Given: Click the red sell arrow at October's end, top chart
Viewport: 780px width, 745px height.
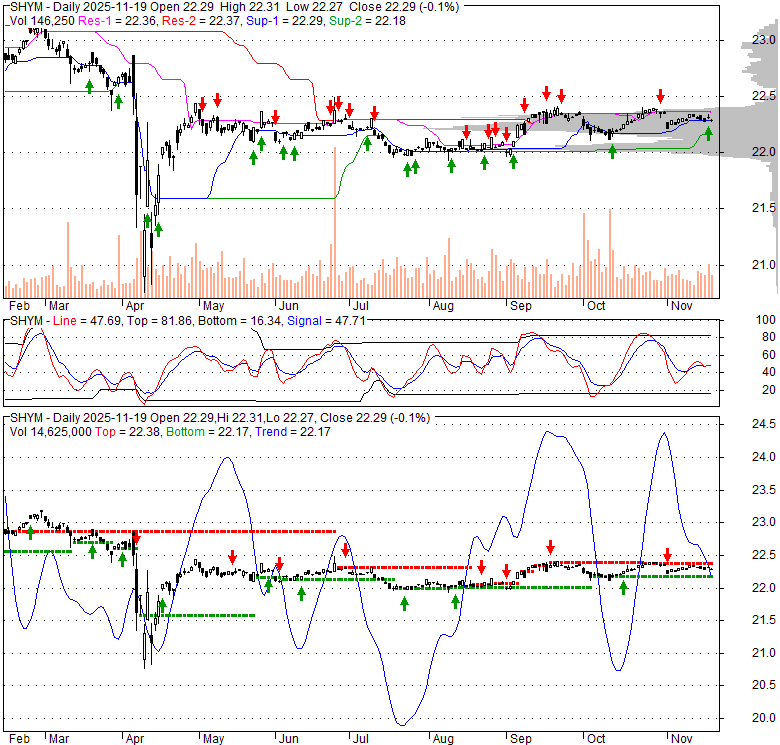Looking at the screenshot, I should point(660,95).
